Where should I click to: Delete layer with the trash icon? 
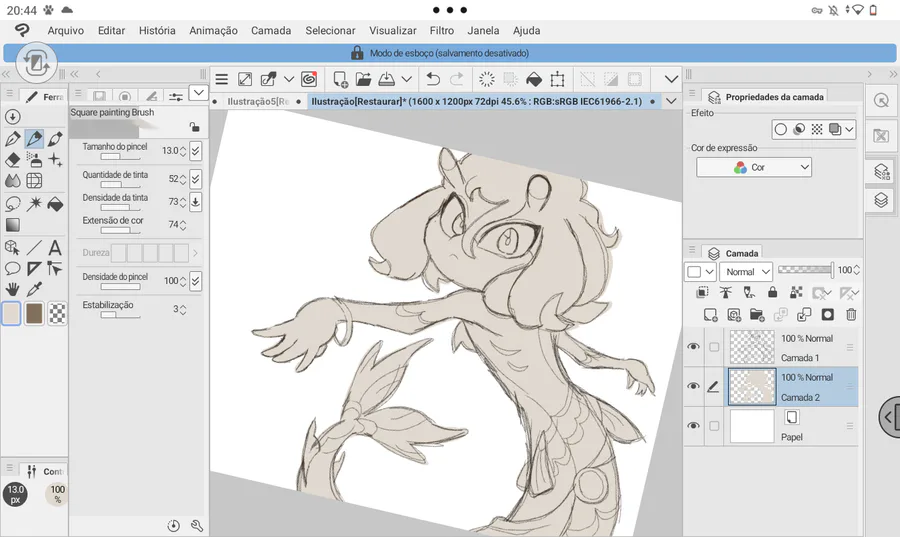click(851, 314)
